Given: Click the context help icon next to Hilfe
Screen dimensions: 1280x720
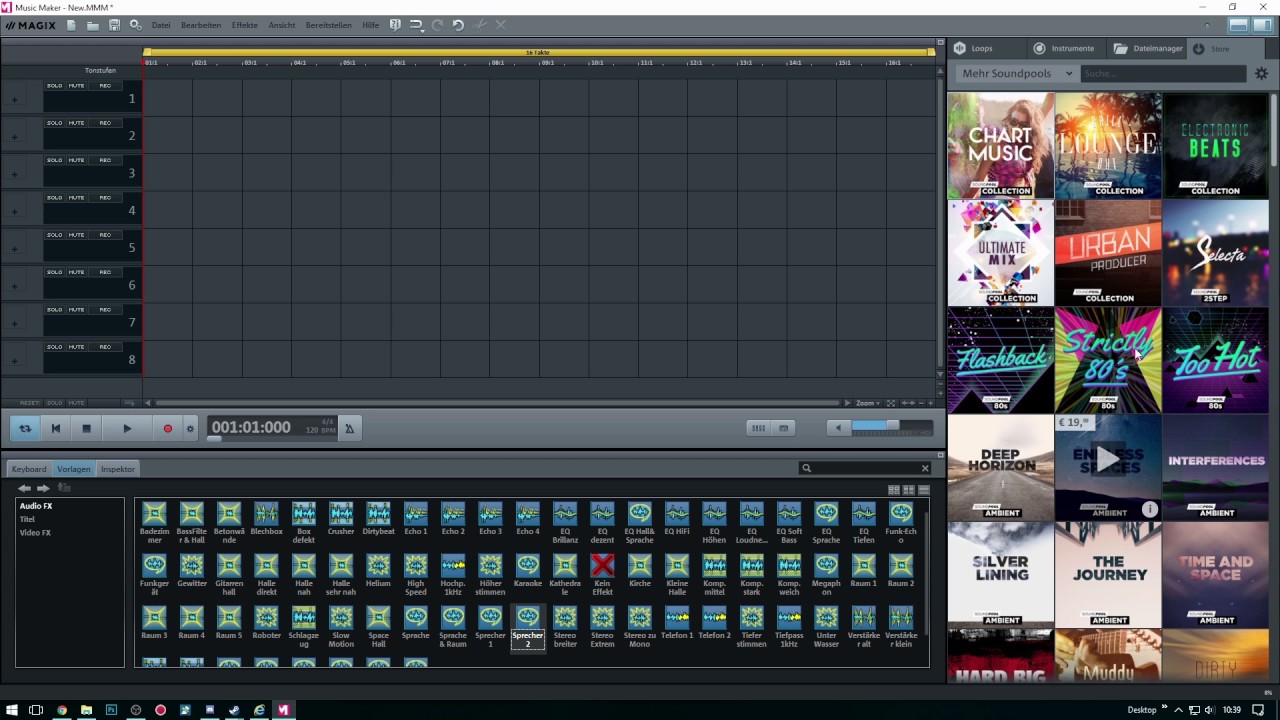Looking at the screenshot, I should click(395, 25).
